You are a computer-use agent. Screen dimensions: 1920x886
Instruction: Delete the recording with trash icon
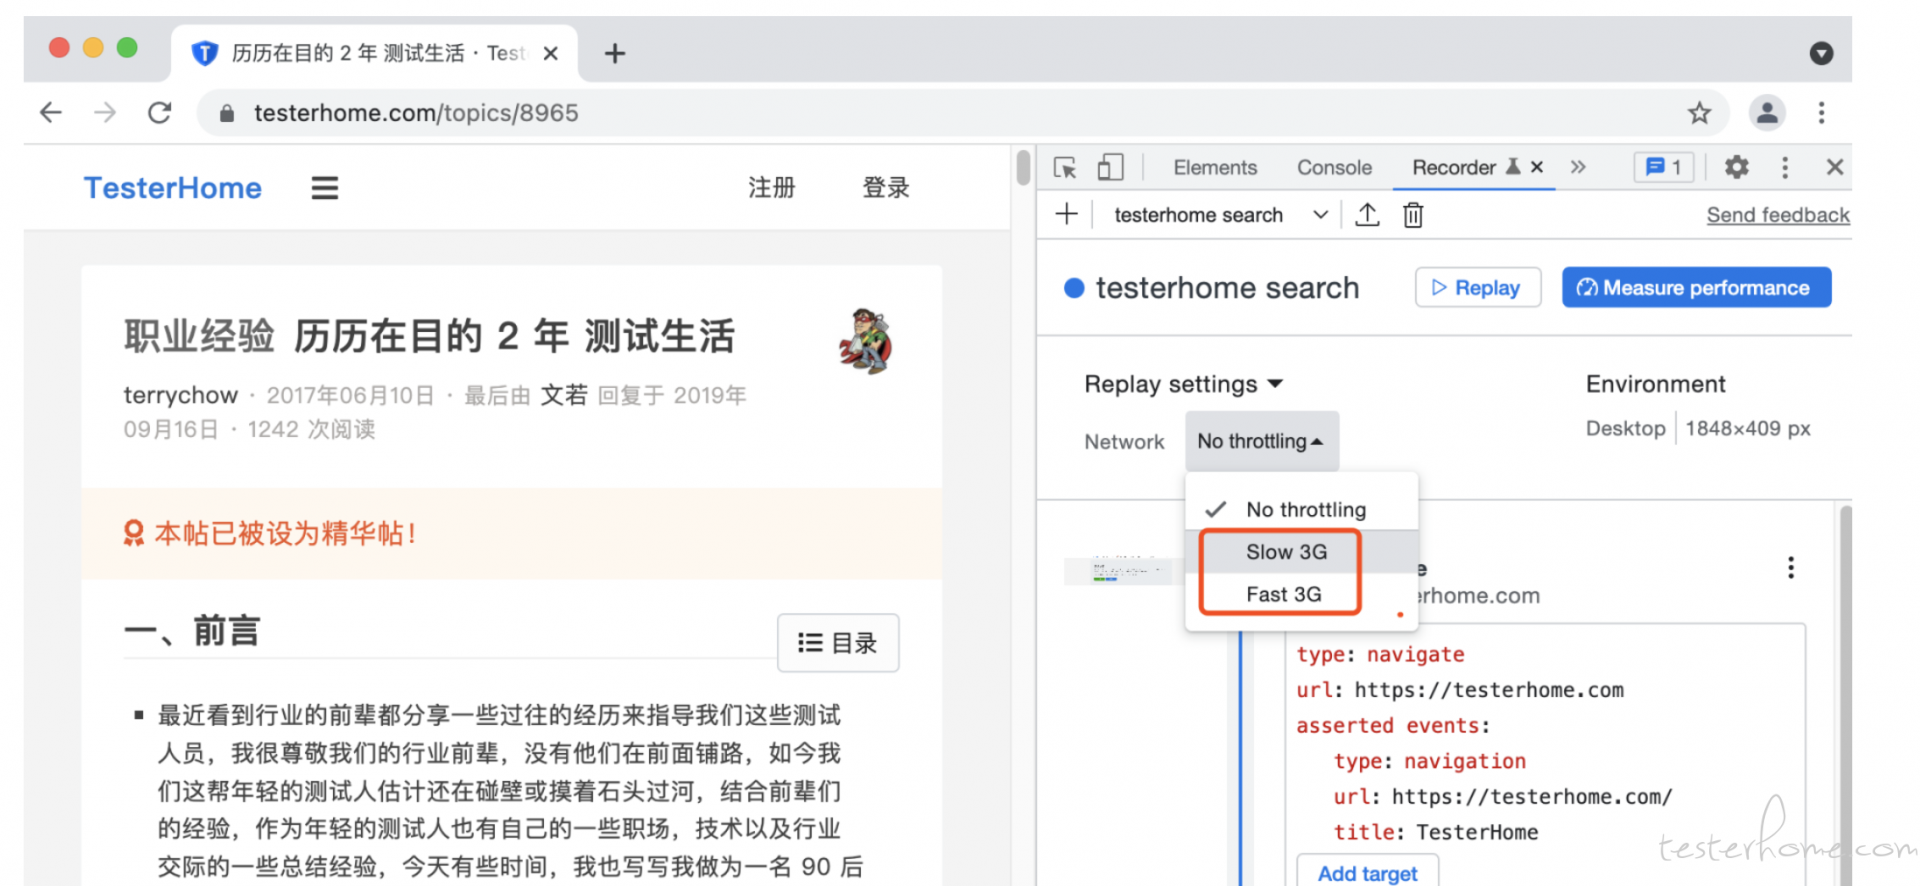click(x=1413, y=214)
